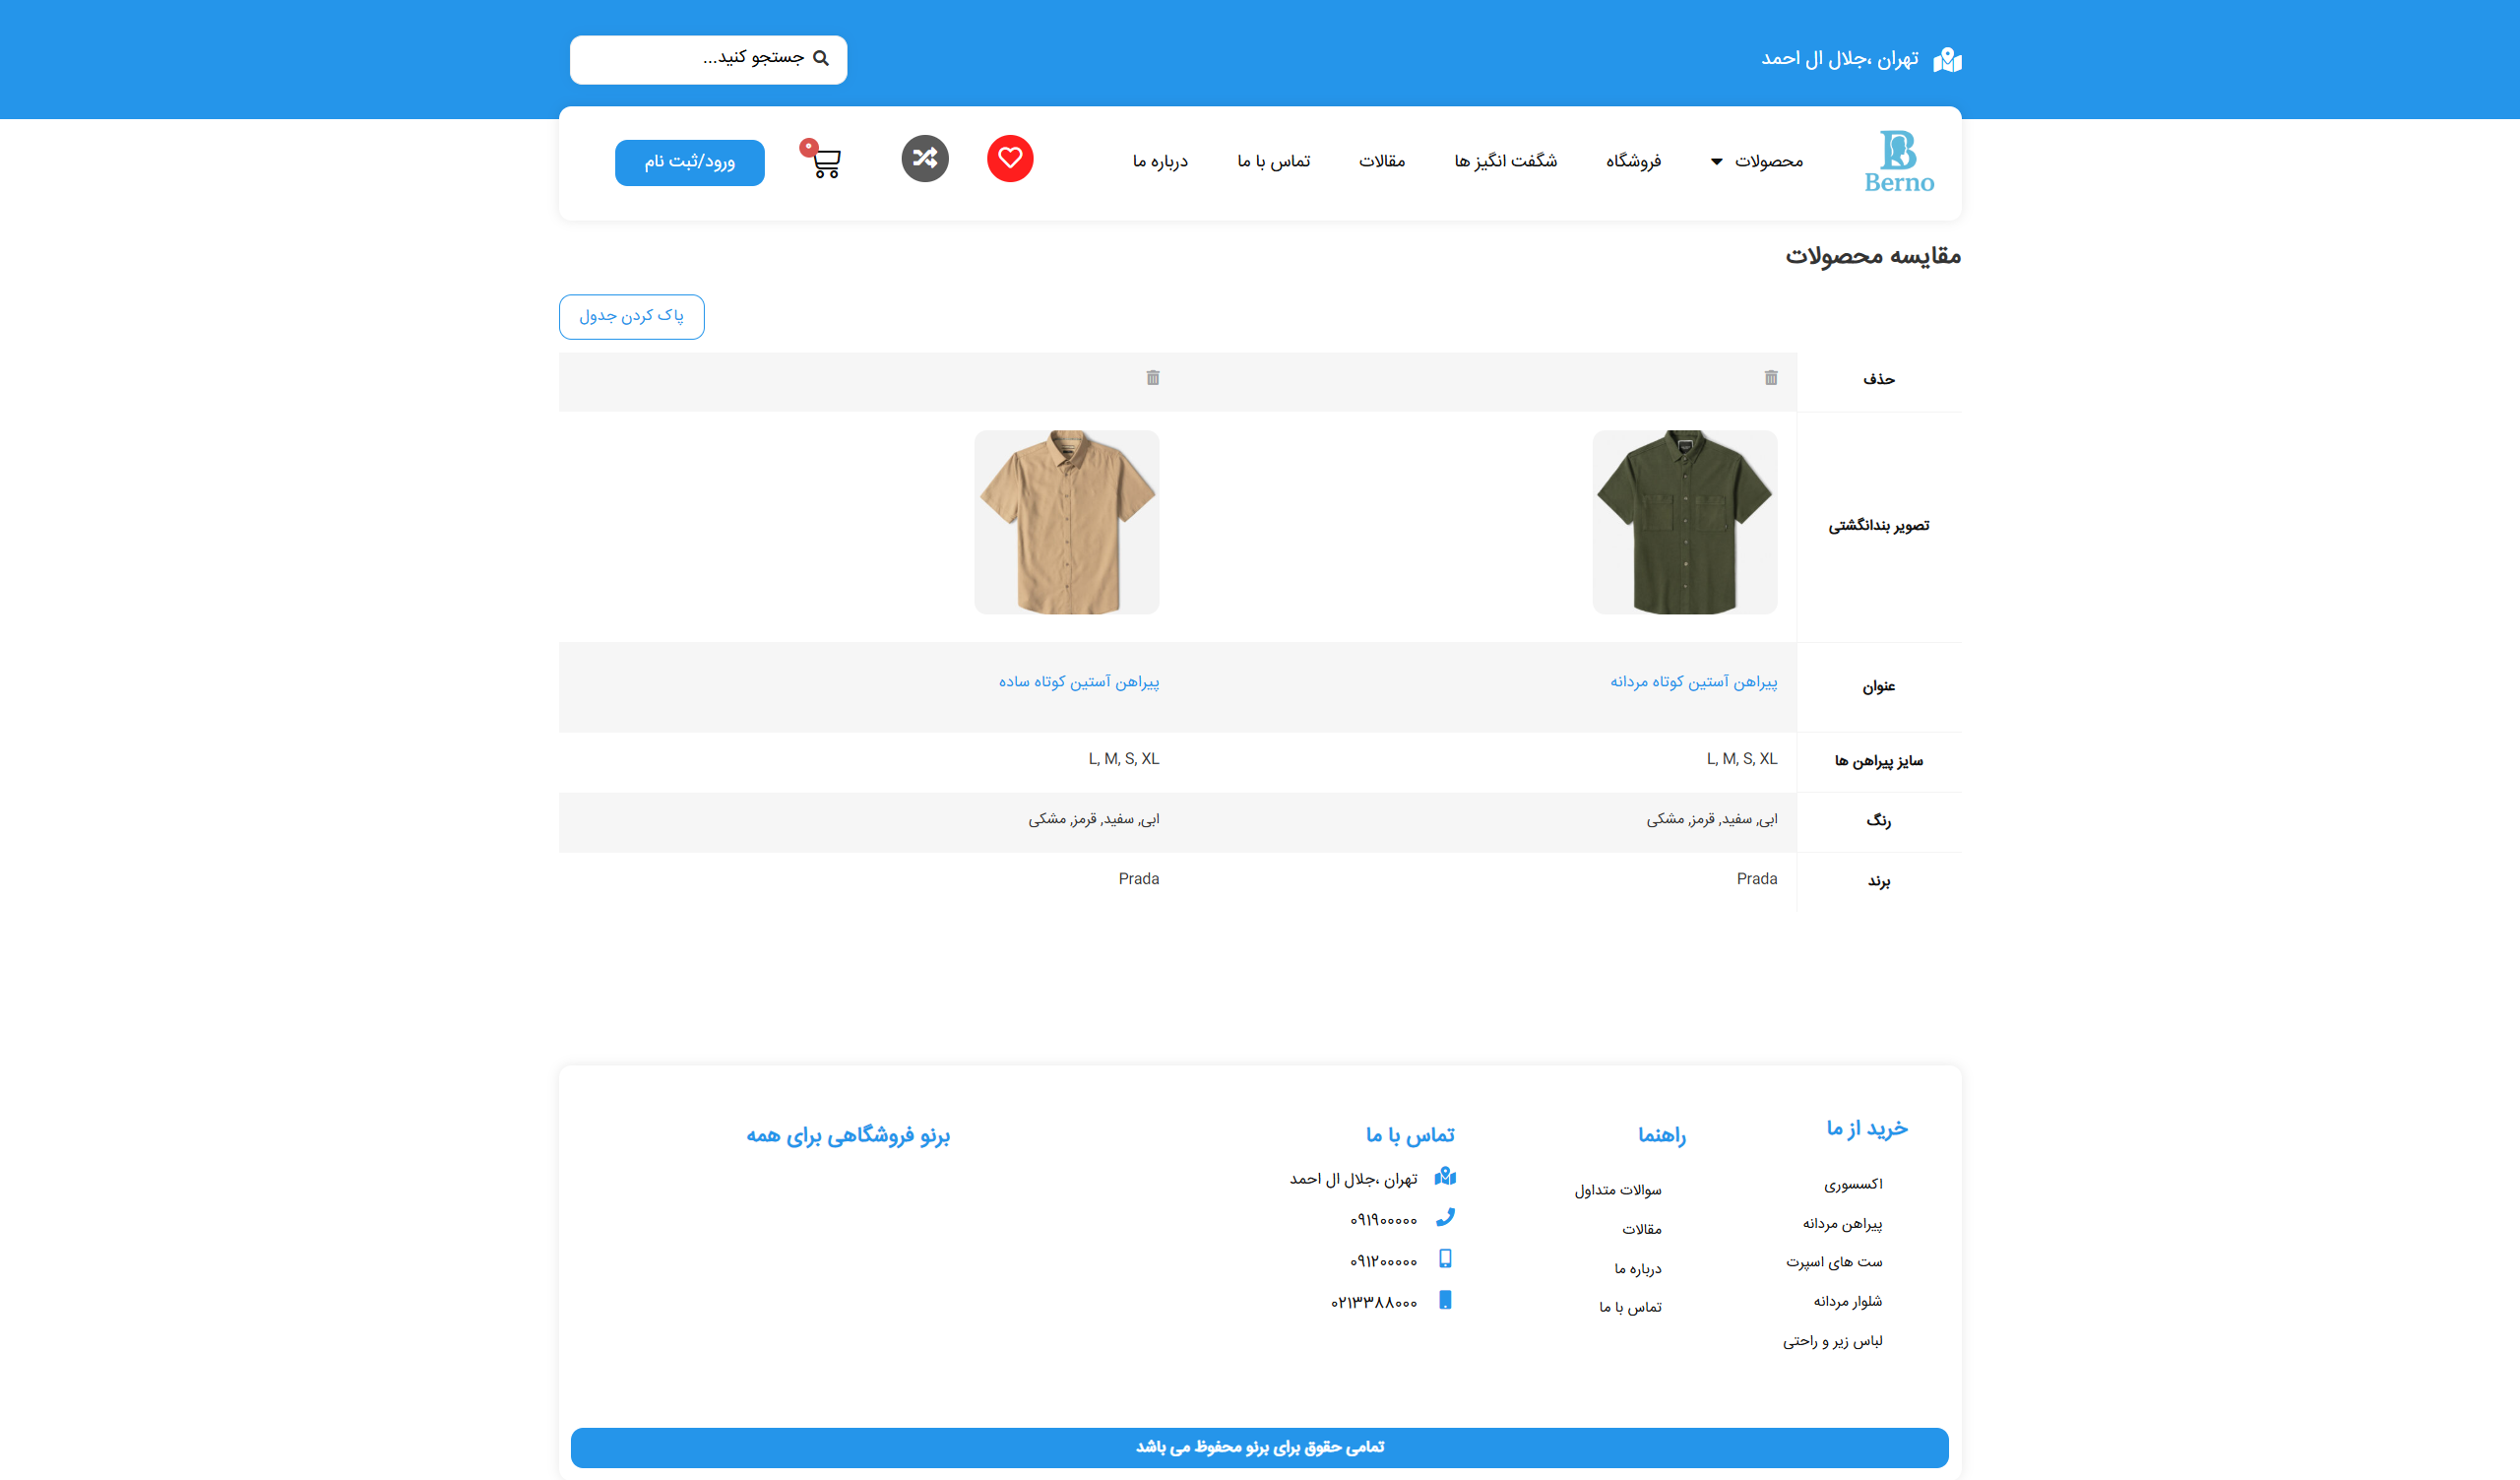This screenshot has width=2520, height=1480.
Task: Remove the green shirt using its trash icon
Action: pyautogui.click(x=1770, y=378)
